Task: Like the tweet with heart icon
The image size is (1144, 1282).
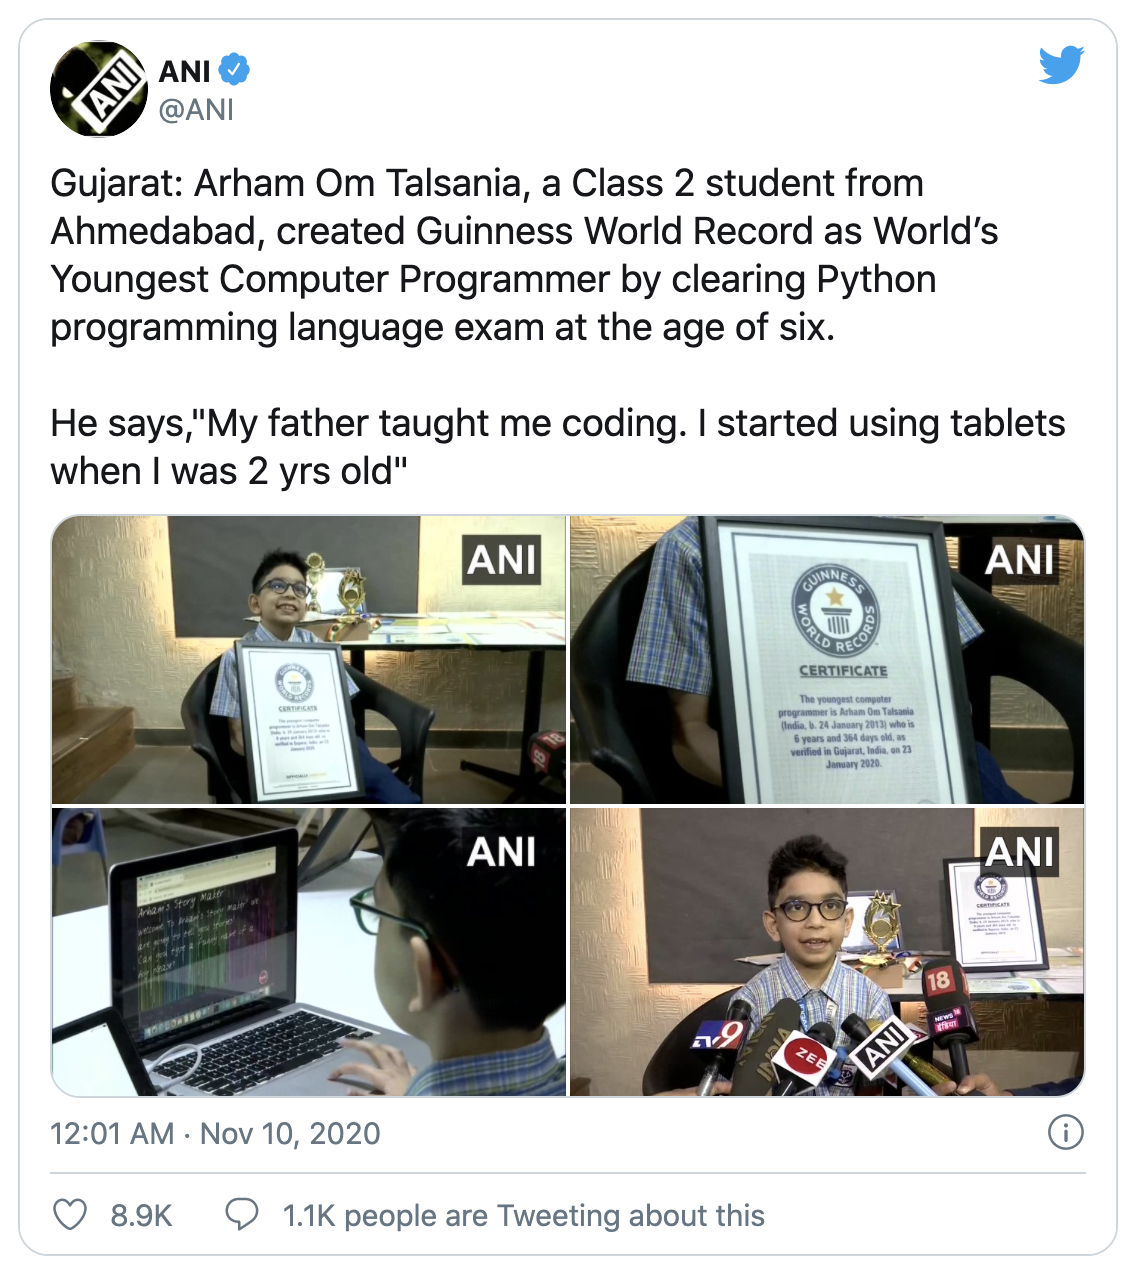Action: (70, 1215)
